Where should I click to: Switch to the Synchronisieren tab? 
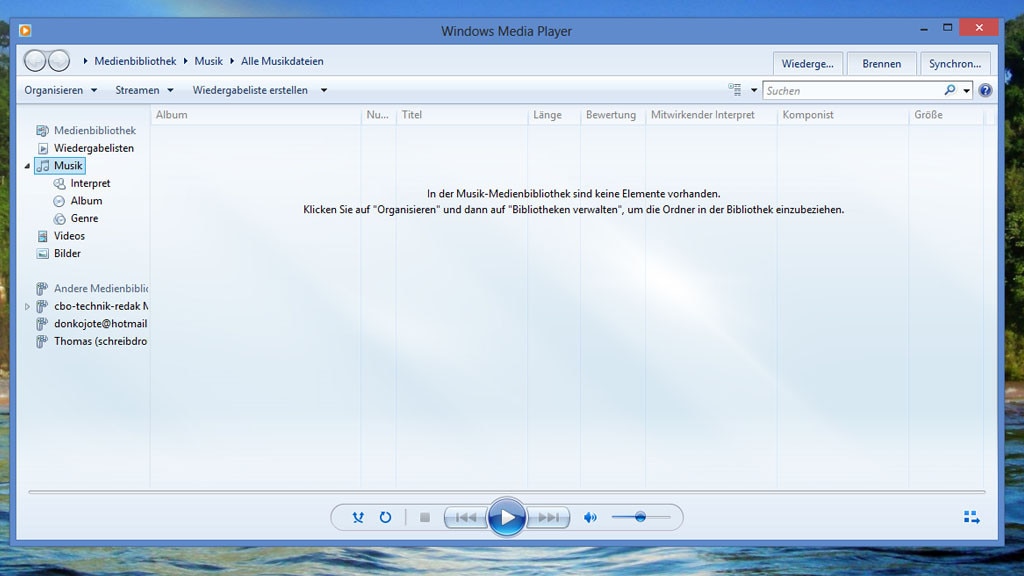(954, 63)
